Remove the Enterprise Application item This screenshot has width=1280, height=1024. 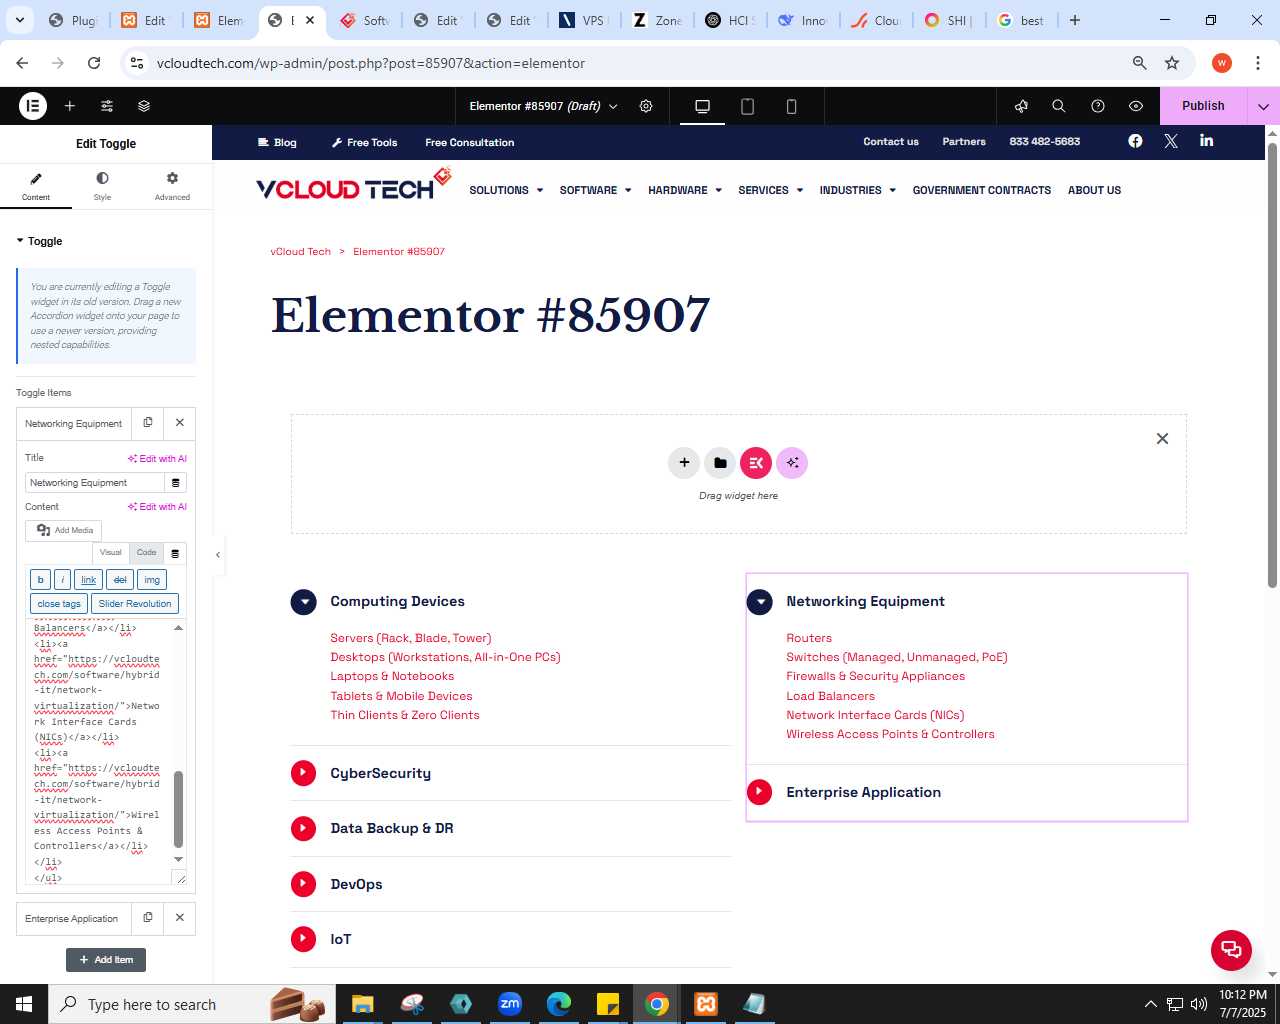180,918
